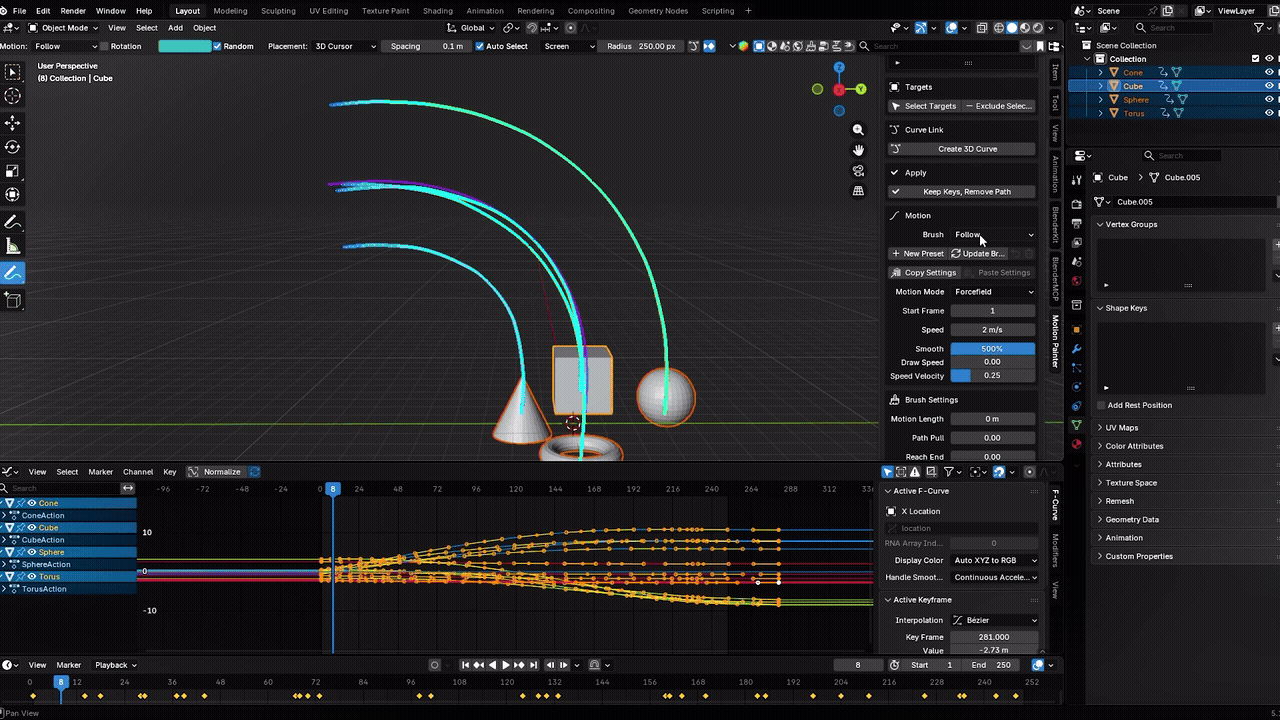1280x720 pixels.
Task: Select the Rotate tool in toolbar
Action: click(13, 147)
